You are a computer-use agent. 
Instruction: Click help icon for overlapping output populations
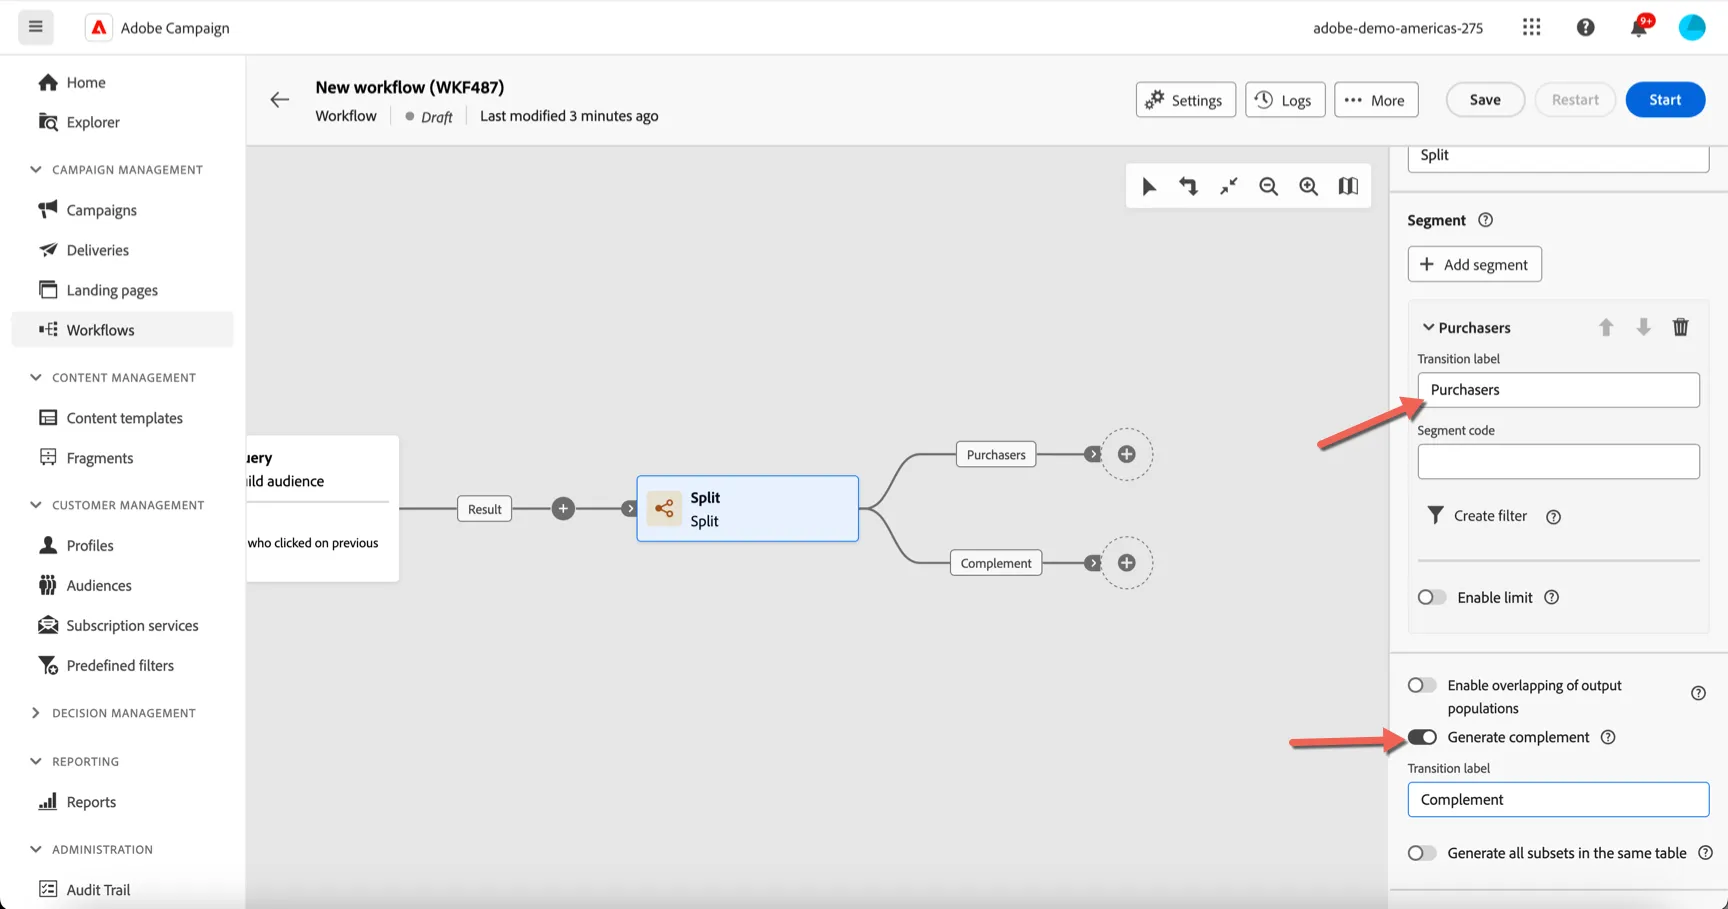pos(1698,693)
